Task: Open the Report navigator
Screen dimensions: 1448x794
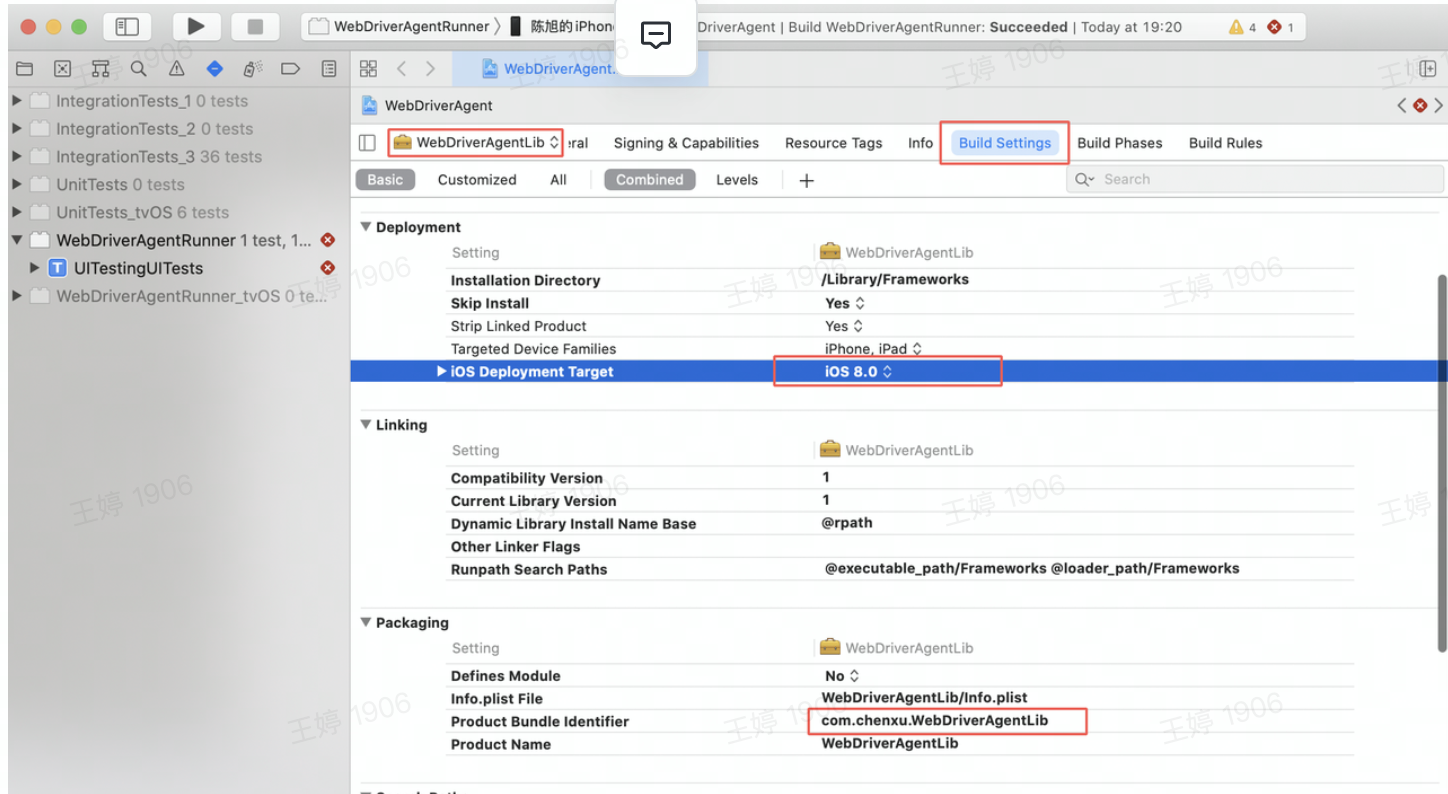Action: [329, 69]
